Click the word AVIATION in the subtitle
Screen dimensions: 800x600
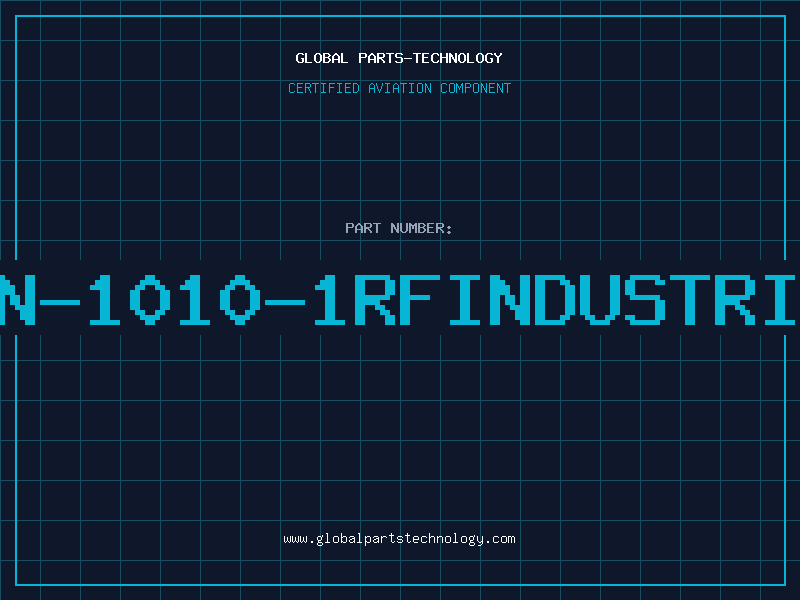pos(400,88)
